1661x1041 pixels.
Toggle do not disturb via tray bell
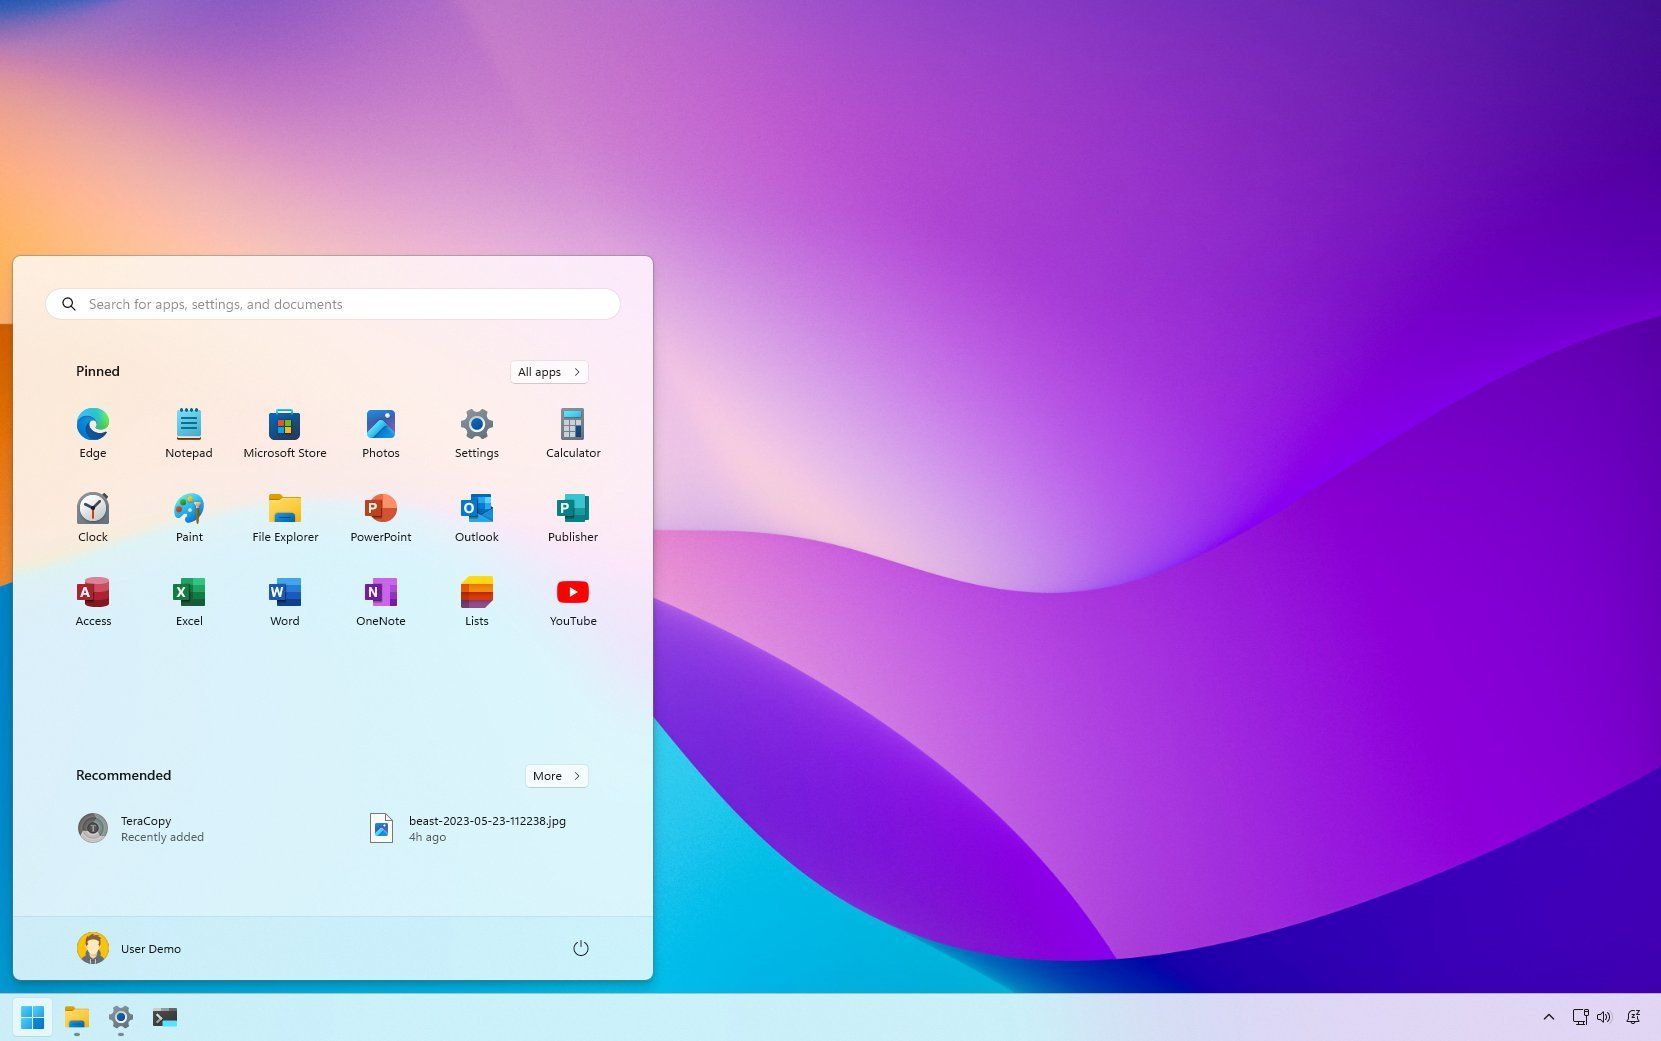pos(1634,1017)
